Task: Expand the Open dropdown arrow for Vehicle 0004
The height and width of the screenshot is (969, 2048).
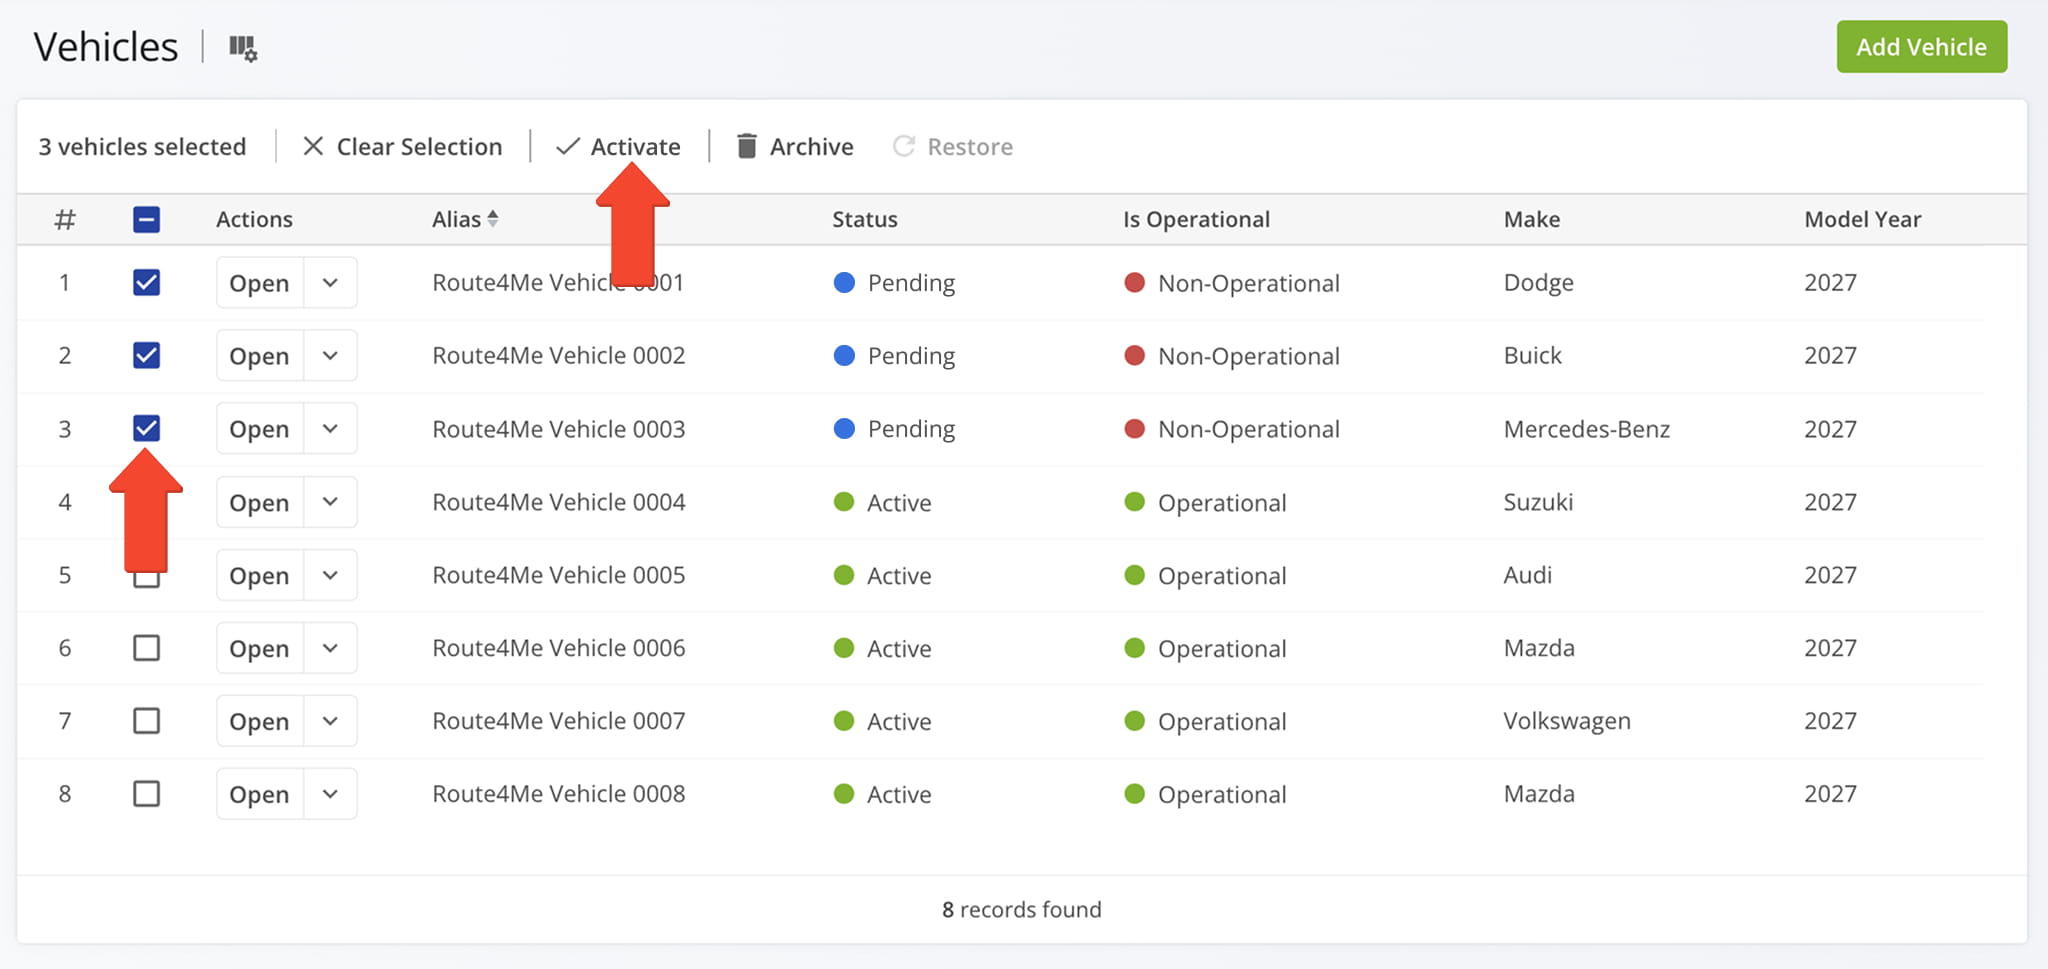Action: [330, 502]
